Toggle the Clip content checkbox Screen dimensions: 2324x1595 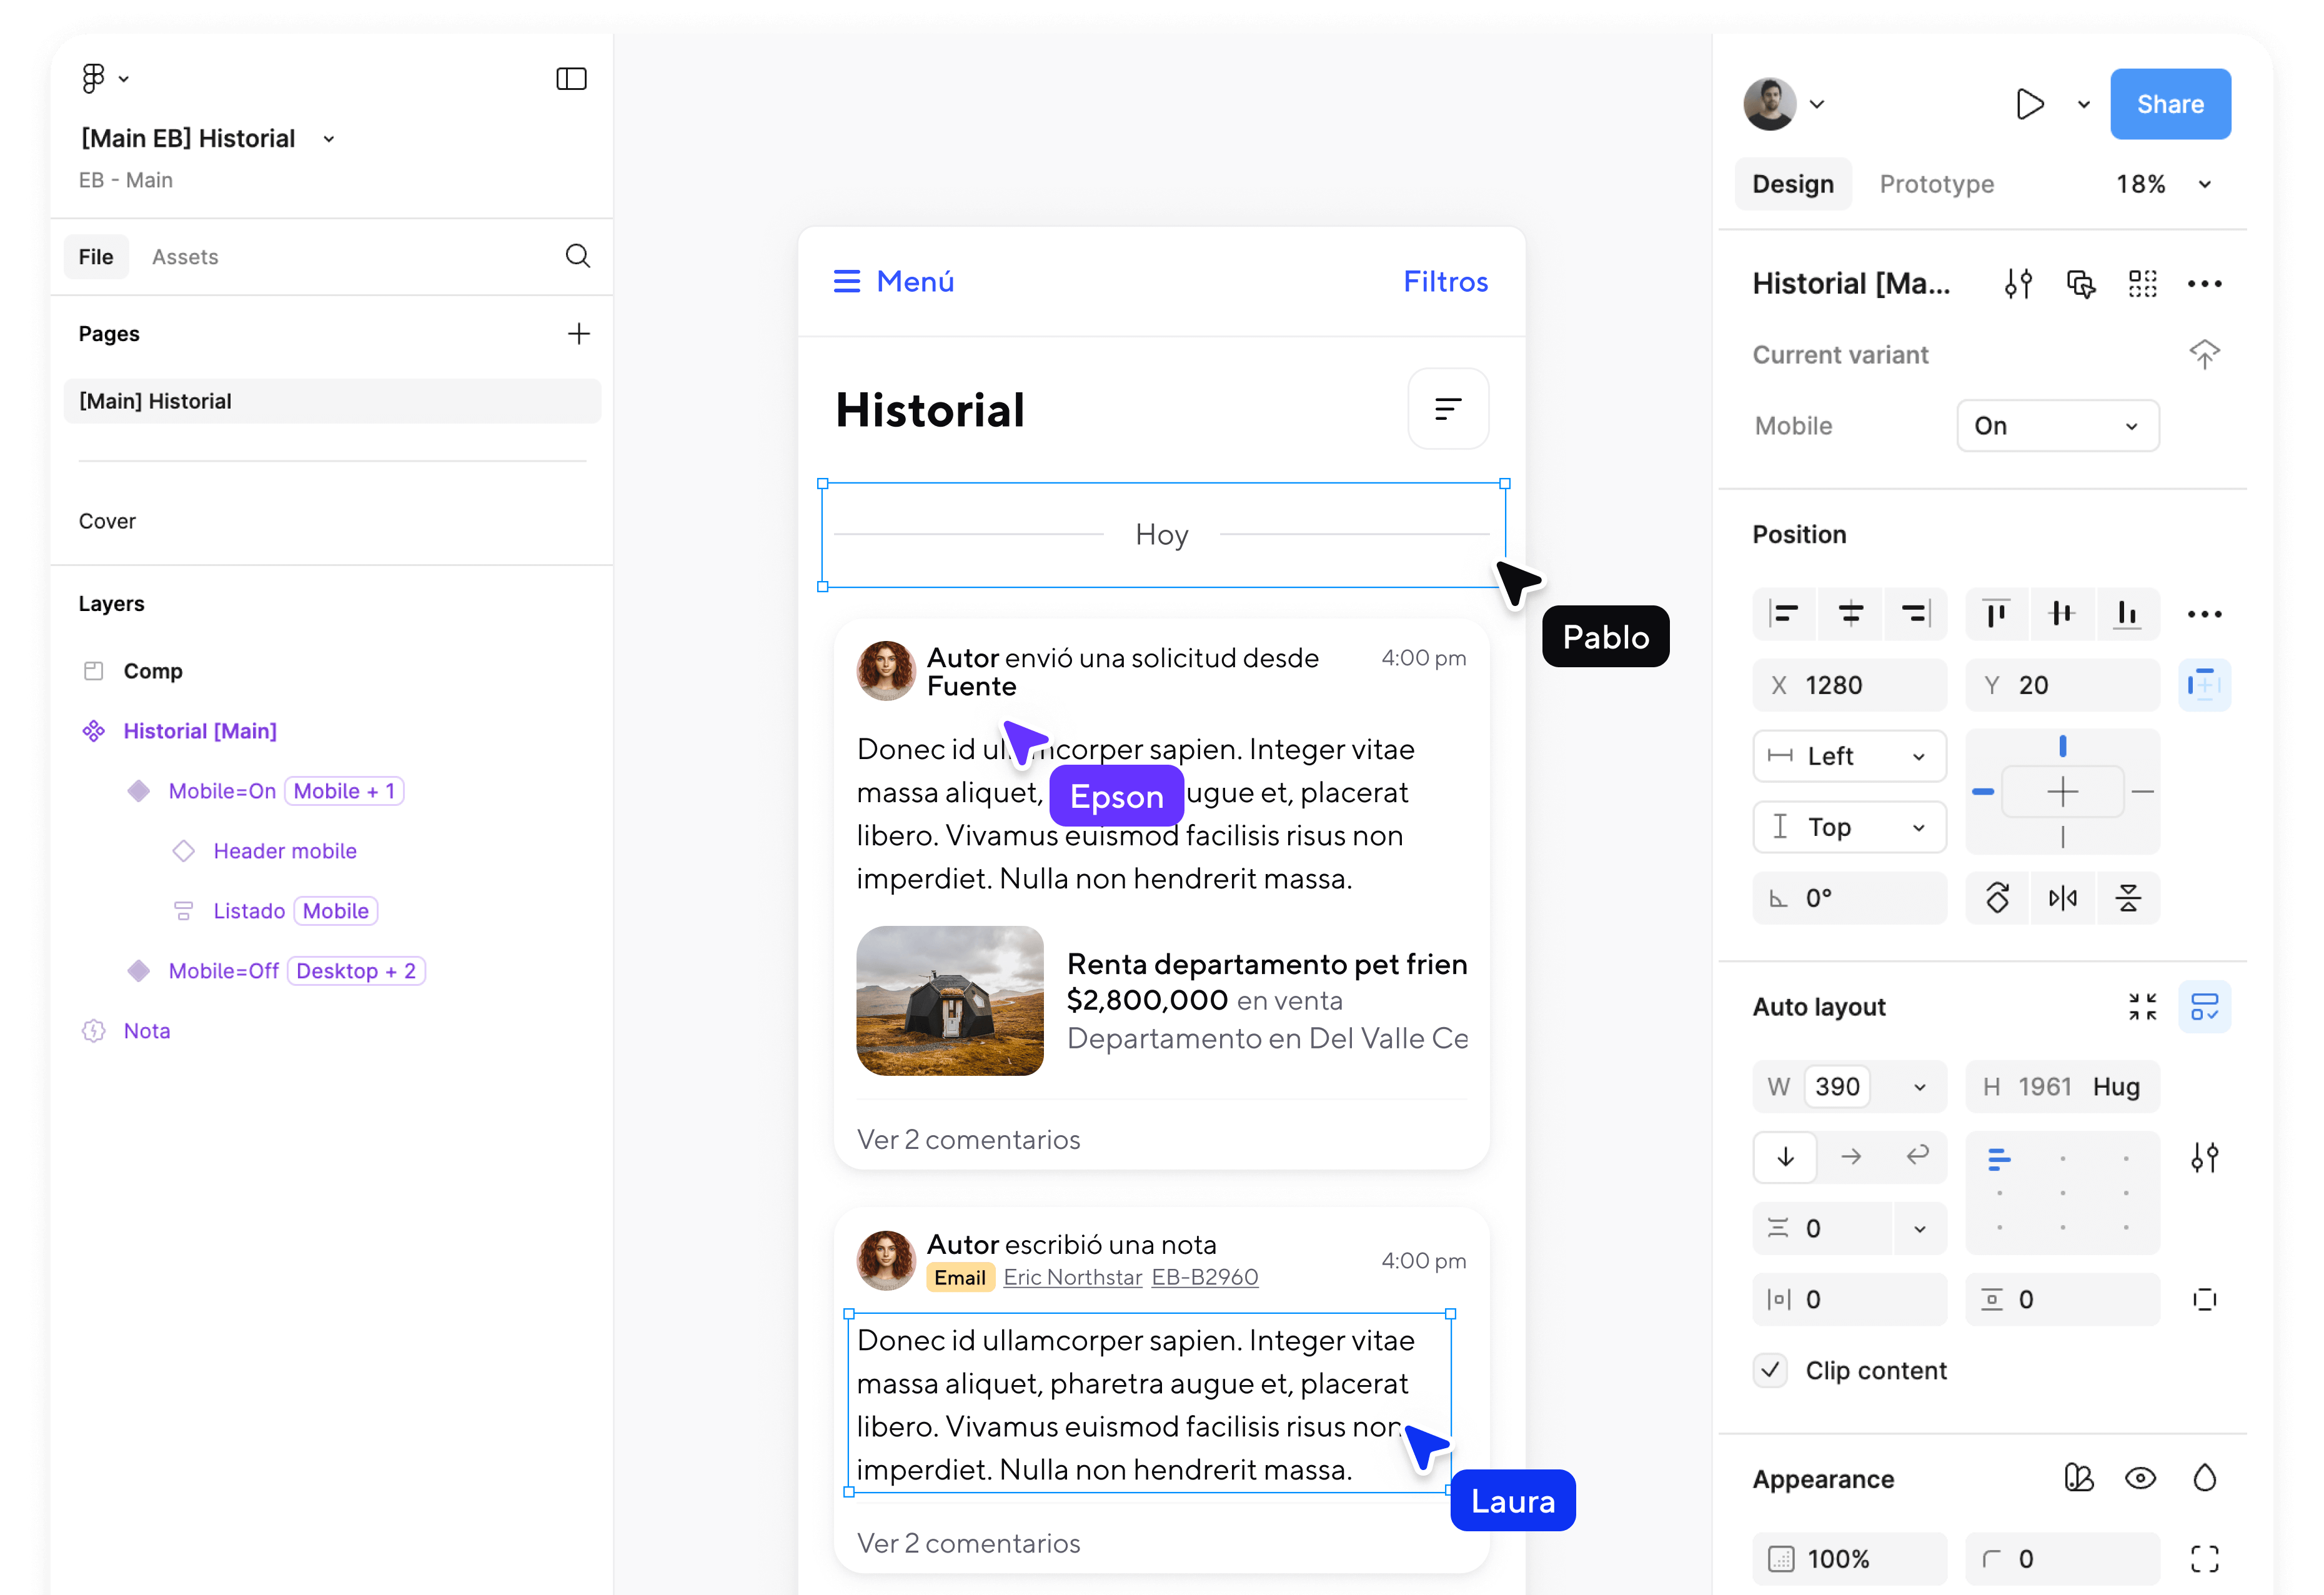coord(1771,1370)
